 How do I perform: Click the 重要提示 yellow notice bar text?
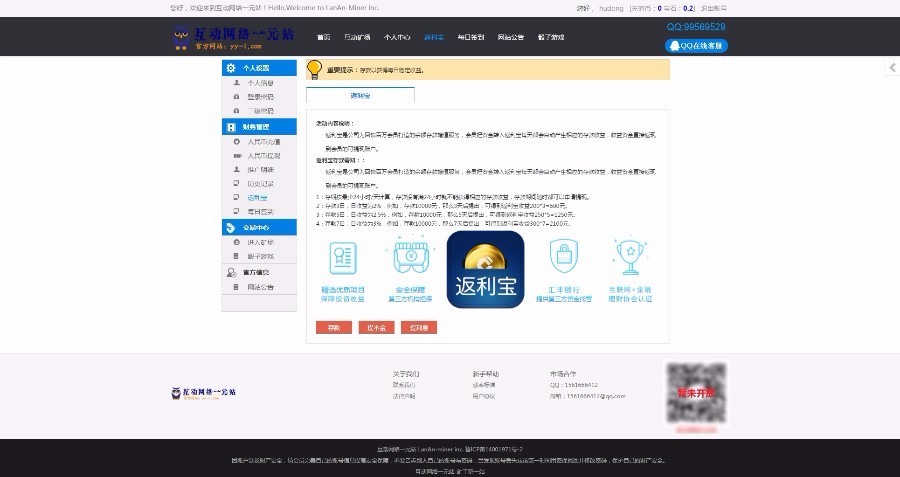coord(375,70)
